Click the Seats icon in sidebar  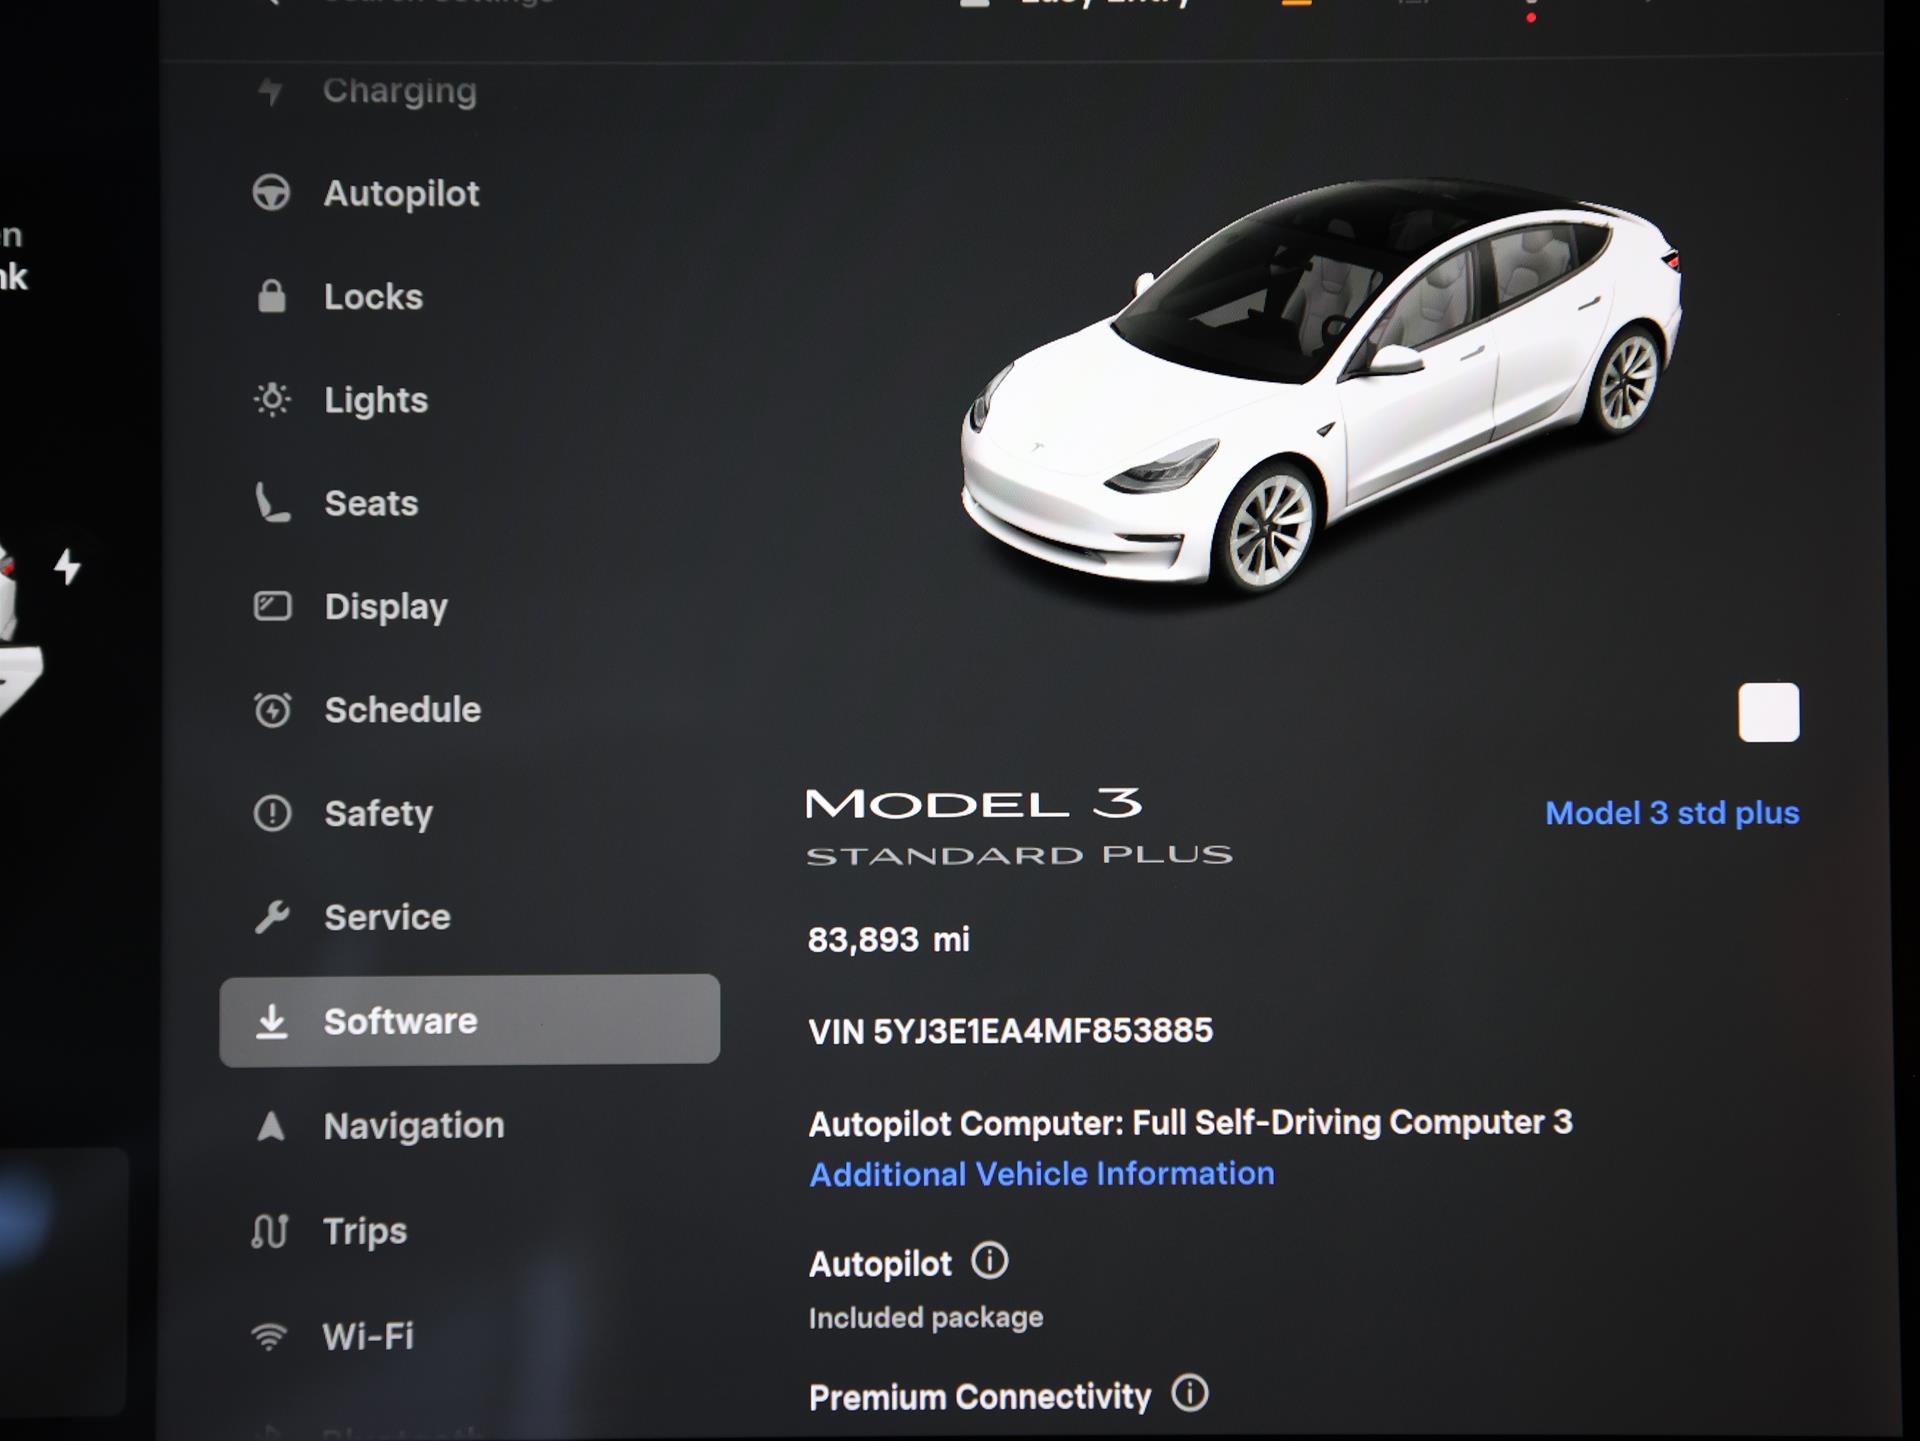[272, 503]
